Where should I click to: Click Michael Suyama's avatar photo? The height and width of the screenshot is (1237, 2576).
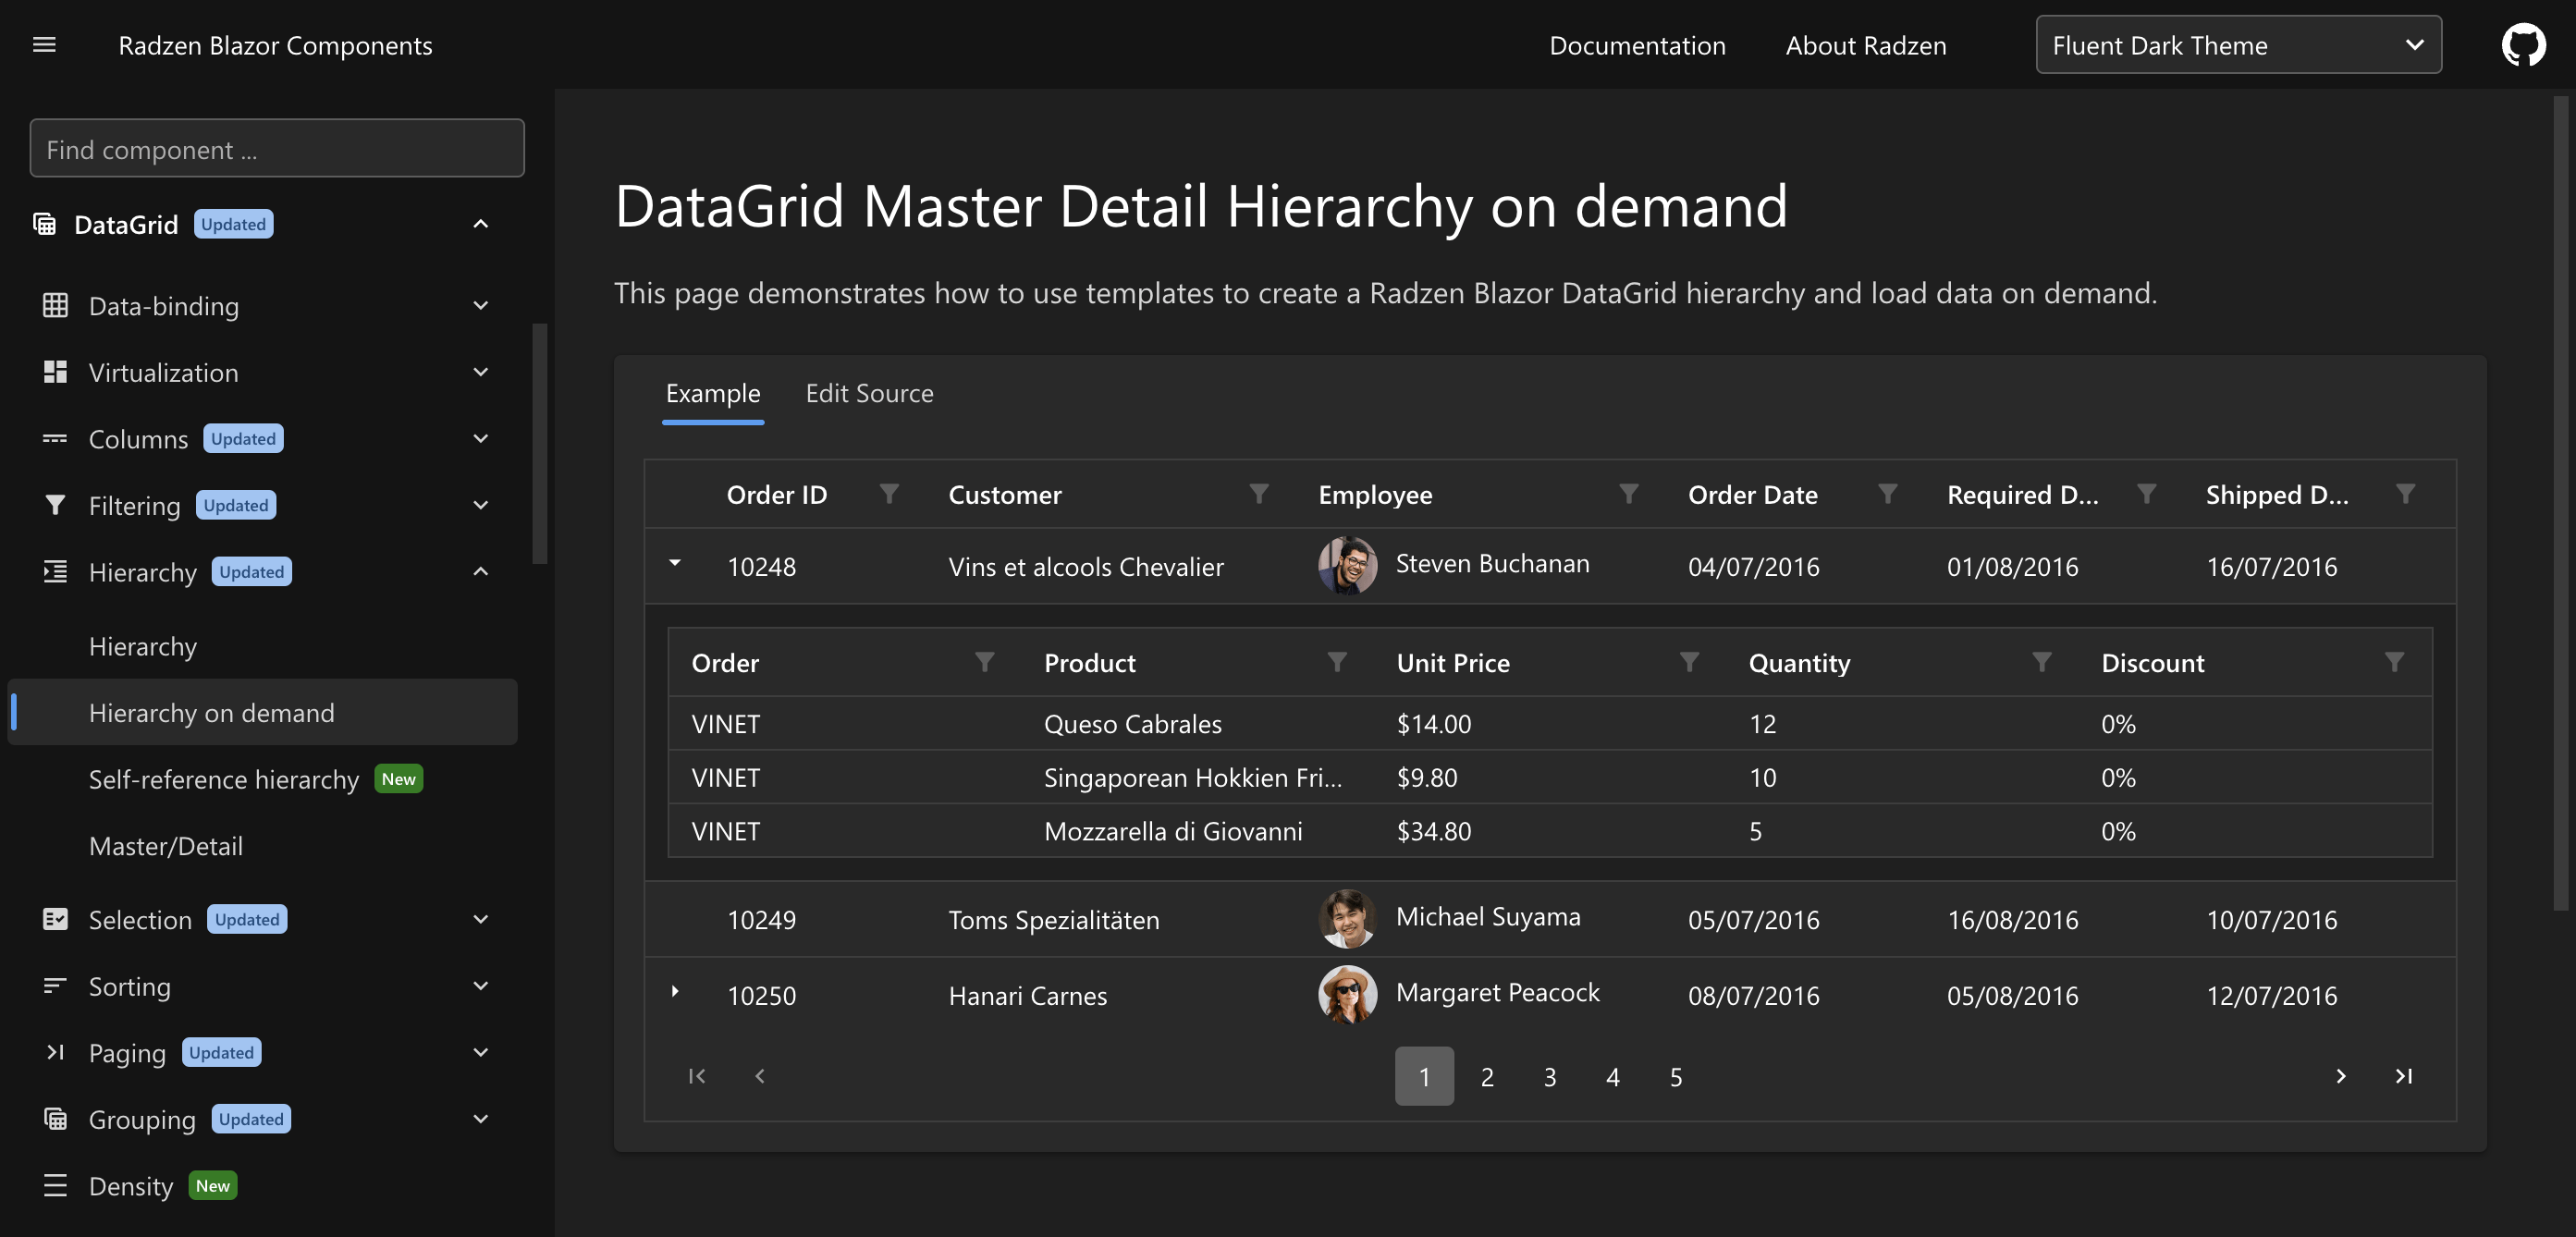pos(1347,918)
